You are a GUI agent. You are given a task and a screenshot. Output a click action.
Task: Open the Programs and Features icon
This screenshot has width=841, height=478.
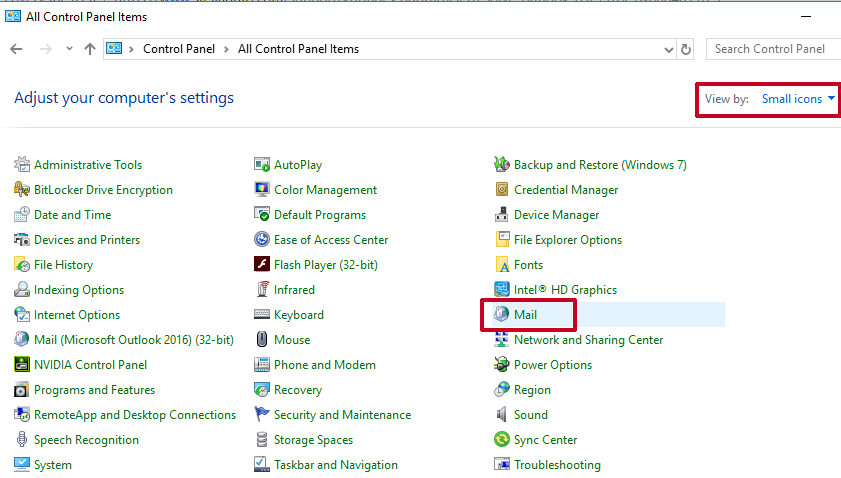(22, 389)
